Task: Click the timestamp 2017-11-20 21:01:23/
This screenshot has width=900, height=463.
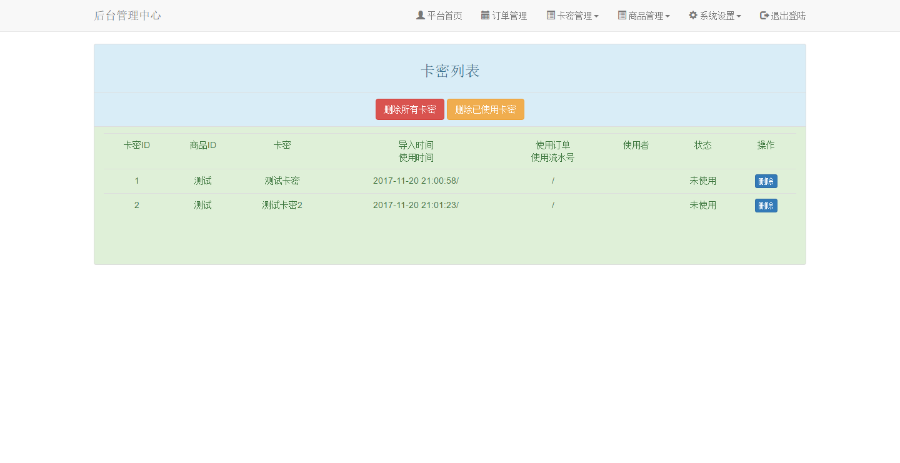Action: [x=416, y=205]
